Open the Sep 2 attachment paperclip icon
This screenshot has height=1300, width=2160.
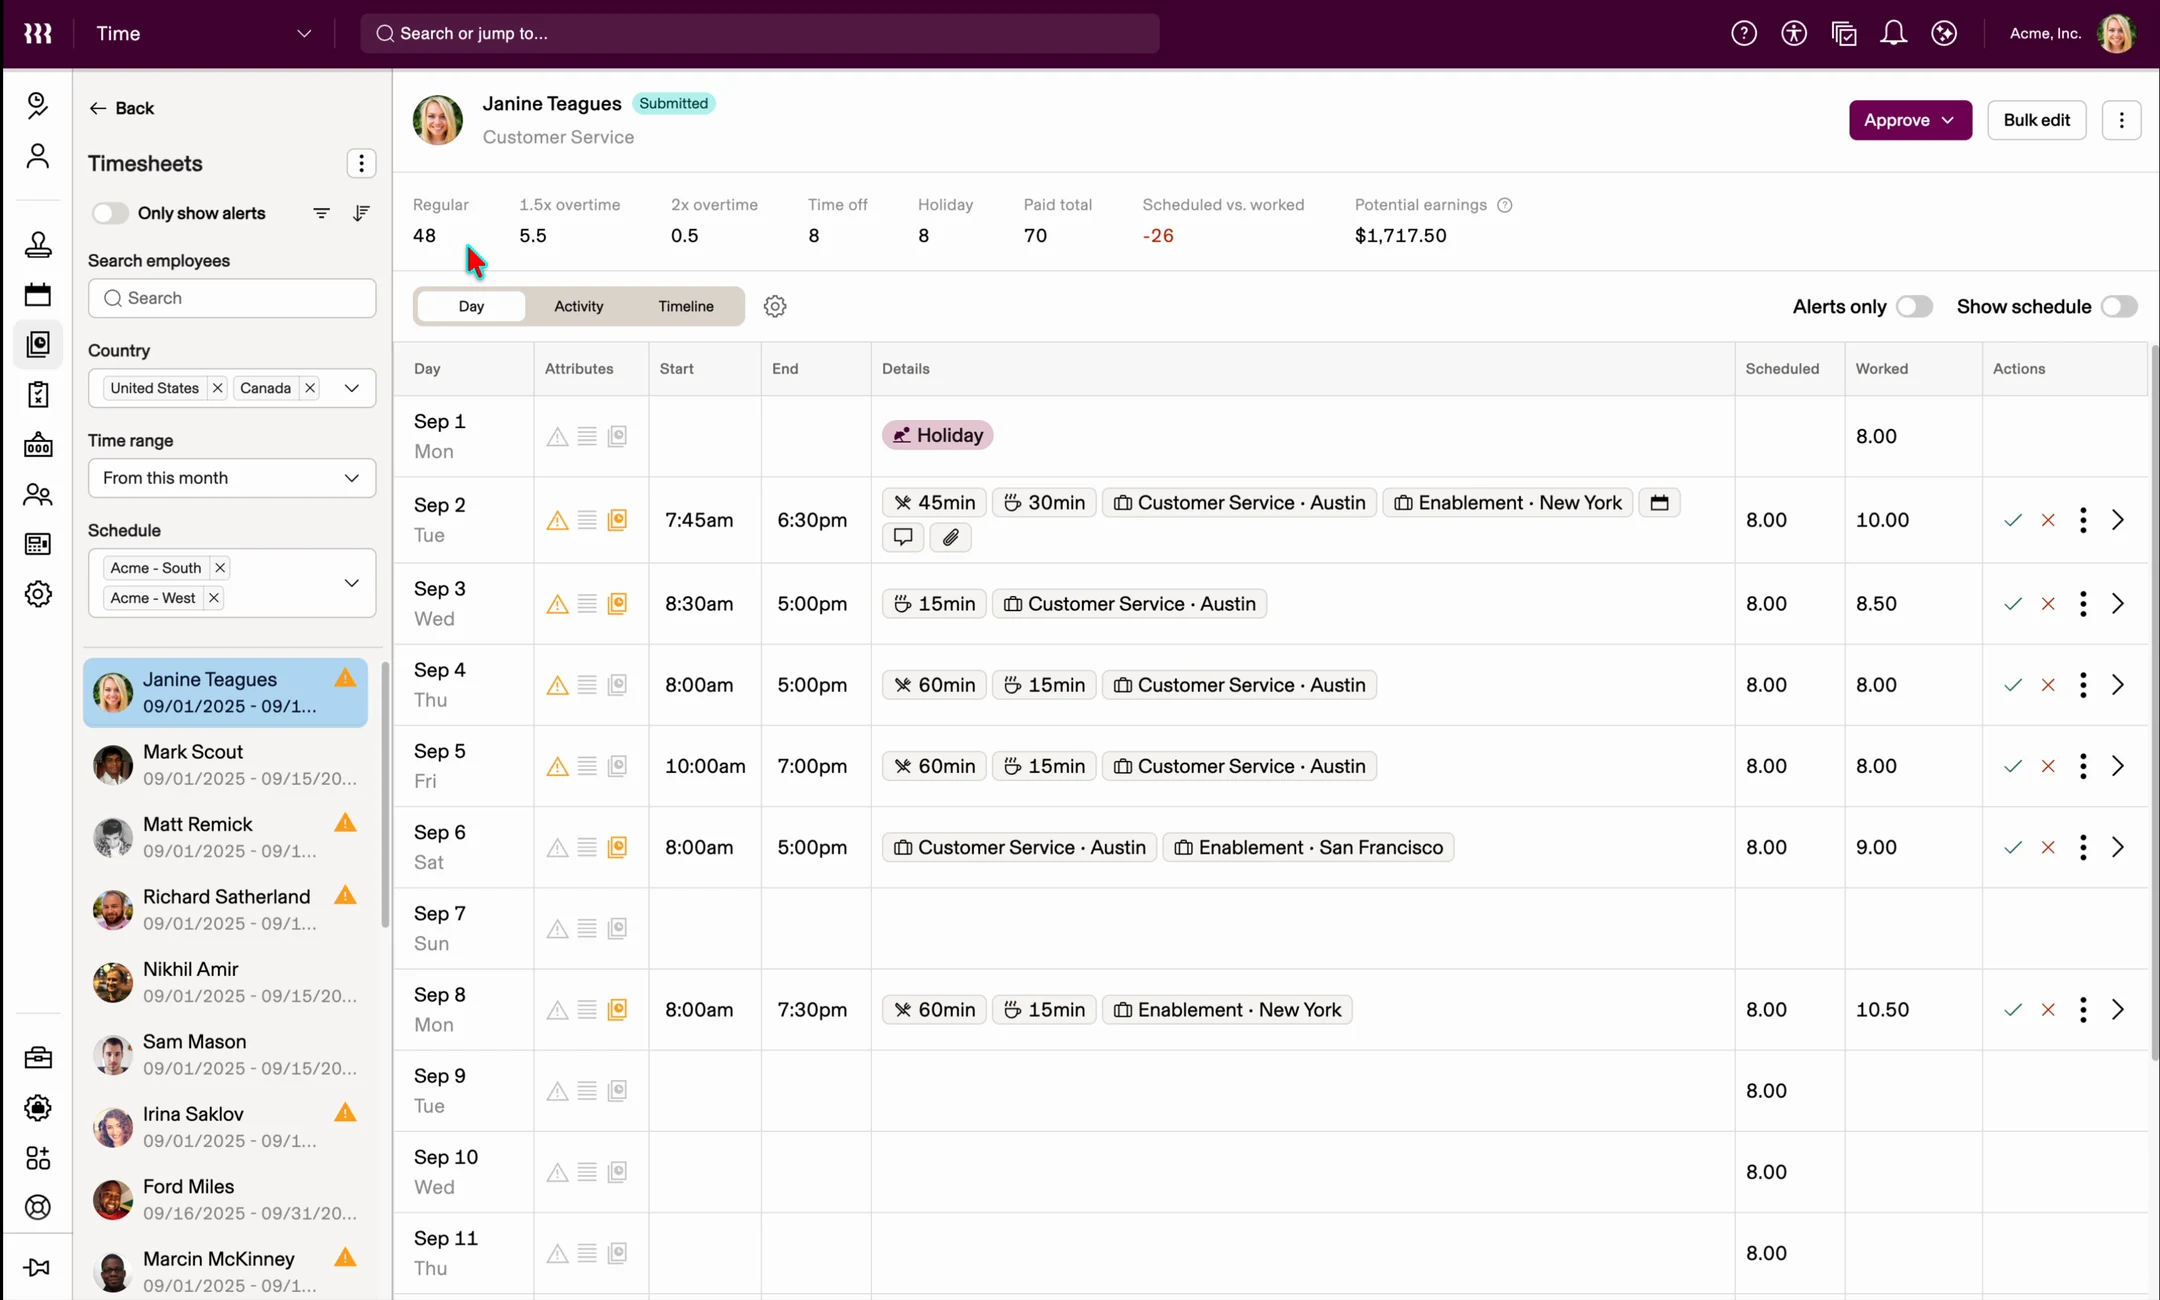951,537
